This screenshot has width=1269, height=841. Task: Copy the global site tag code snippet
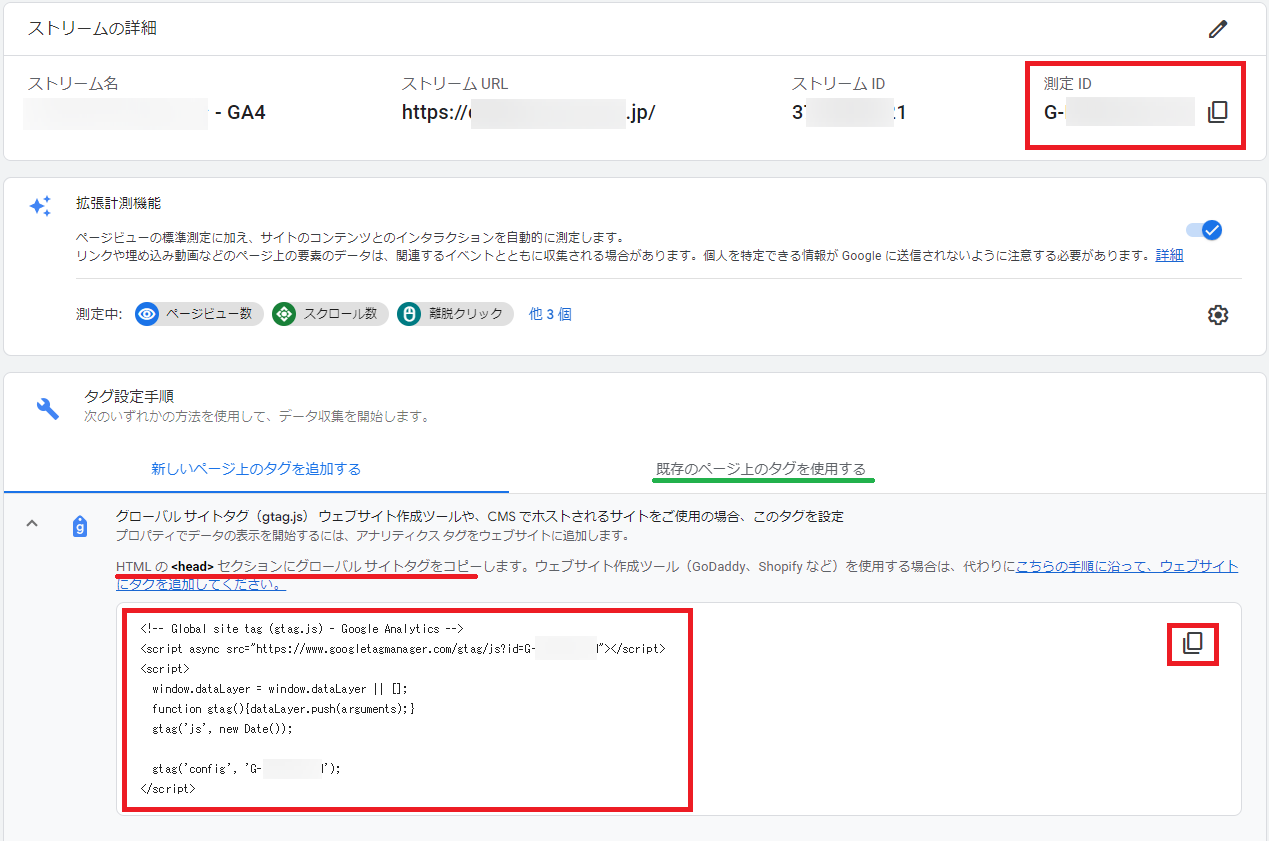coord(1193,643)
